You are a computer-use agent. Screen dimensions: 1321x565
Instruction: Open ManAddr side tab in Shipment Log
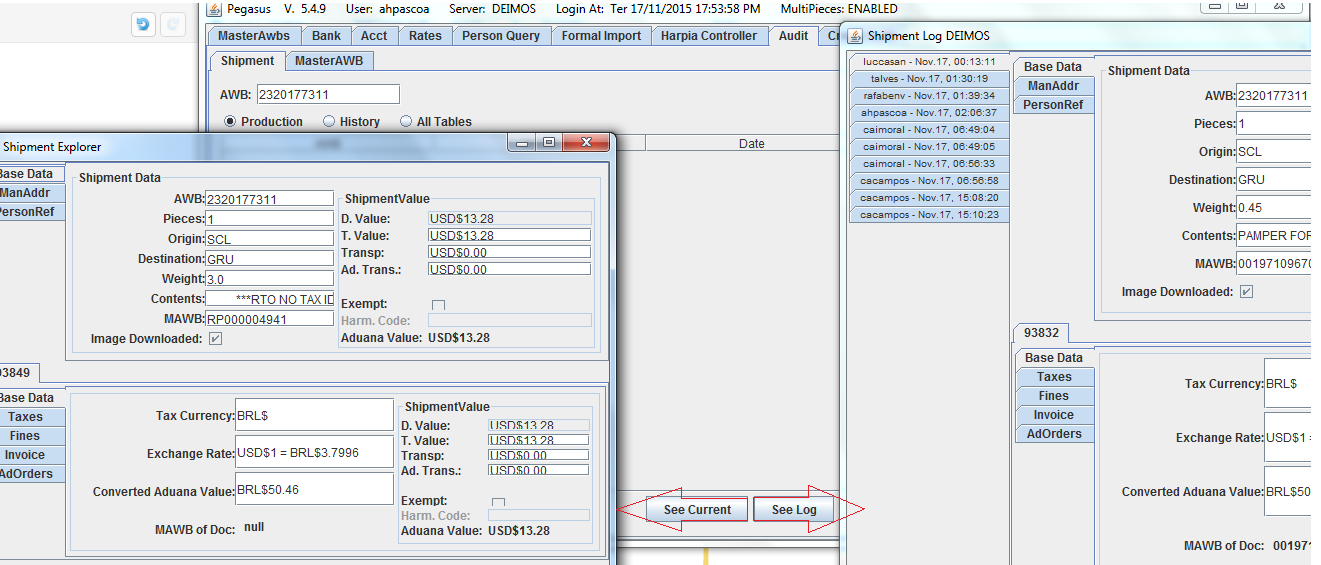pos(1053,86)
